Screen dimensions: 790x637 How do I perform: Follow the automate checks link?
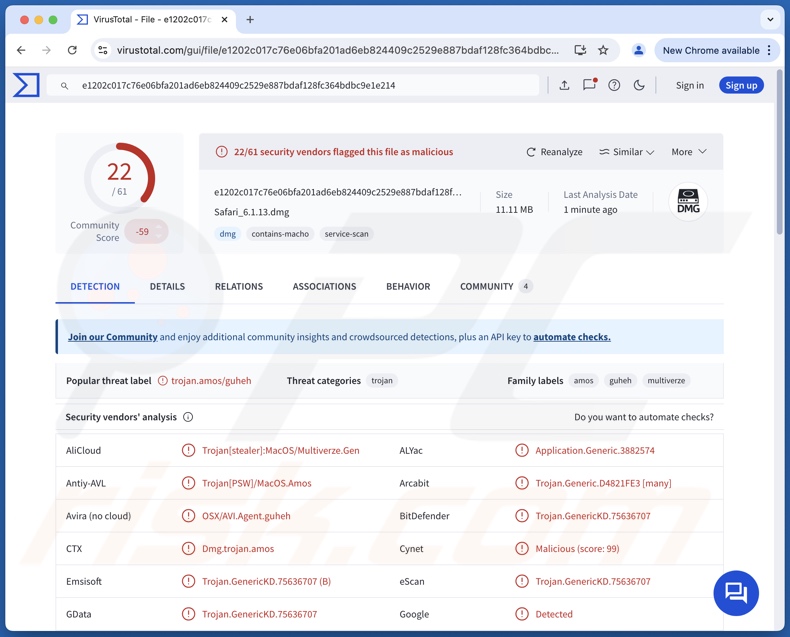coord(571,337)
